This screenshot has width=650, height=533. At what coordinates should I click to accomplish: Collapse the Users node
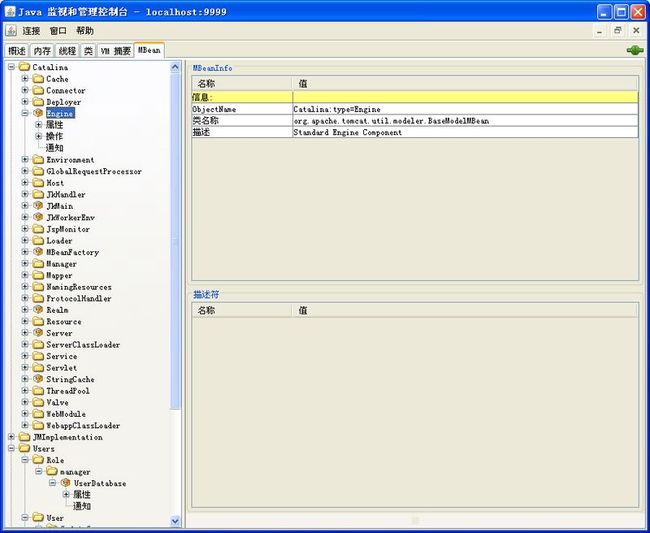click(11, 448)
